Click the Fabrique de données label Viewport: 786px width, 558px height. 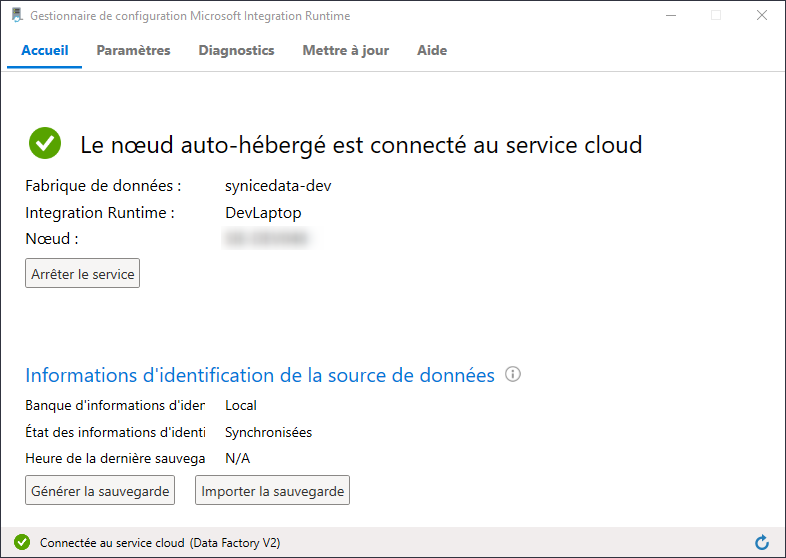[x=103, y=186]
